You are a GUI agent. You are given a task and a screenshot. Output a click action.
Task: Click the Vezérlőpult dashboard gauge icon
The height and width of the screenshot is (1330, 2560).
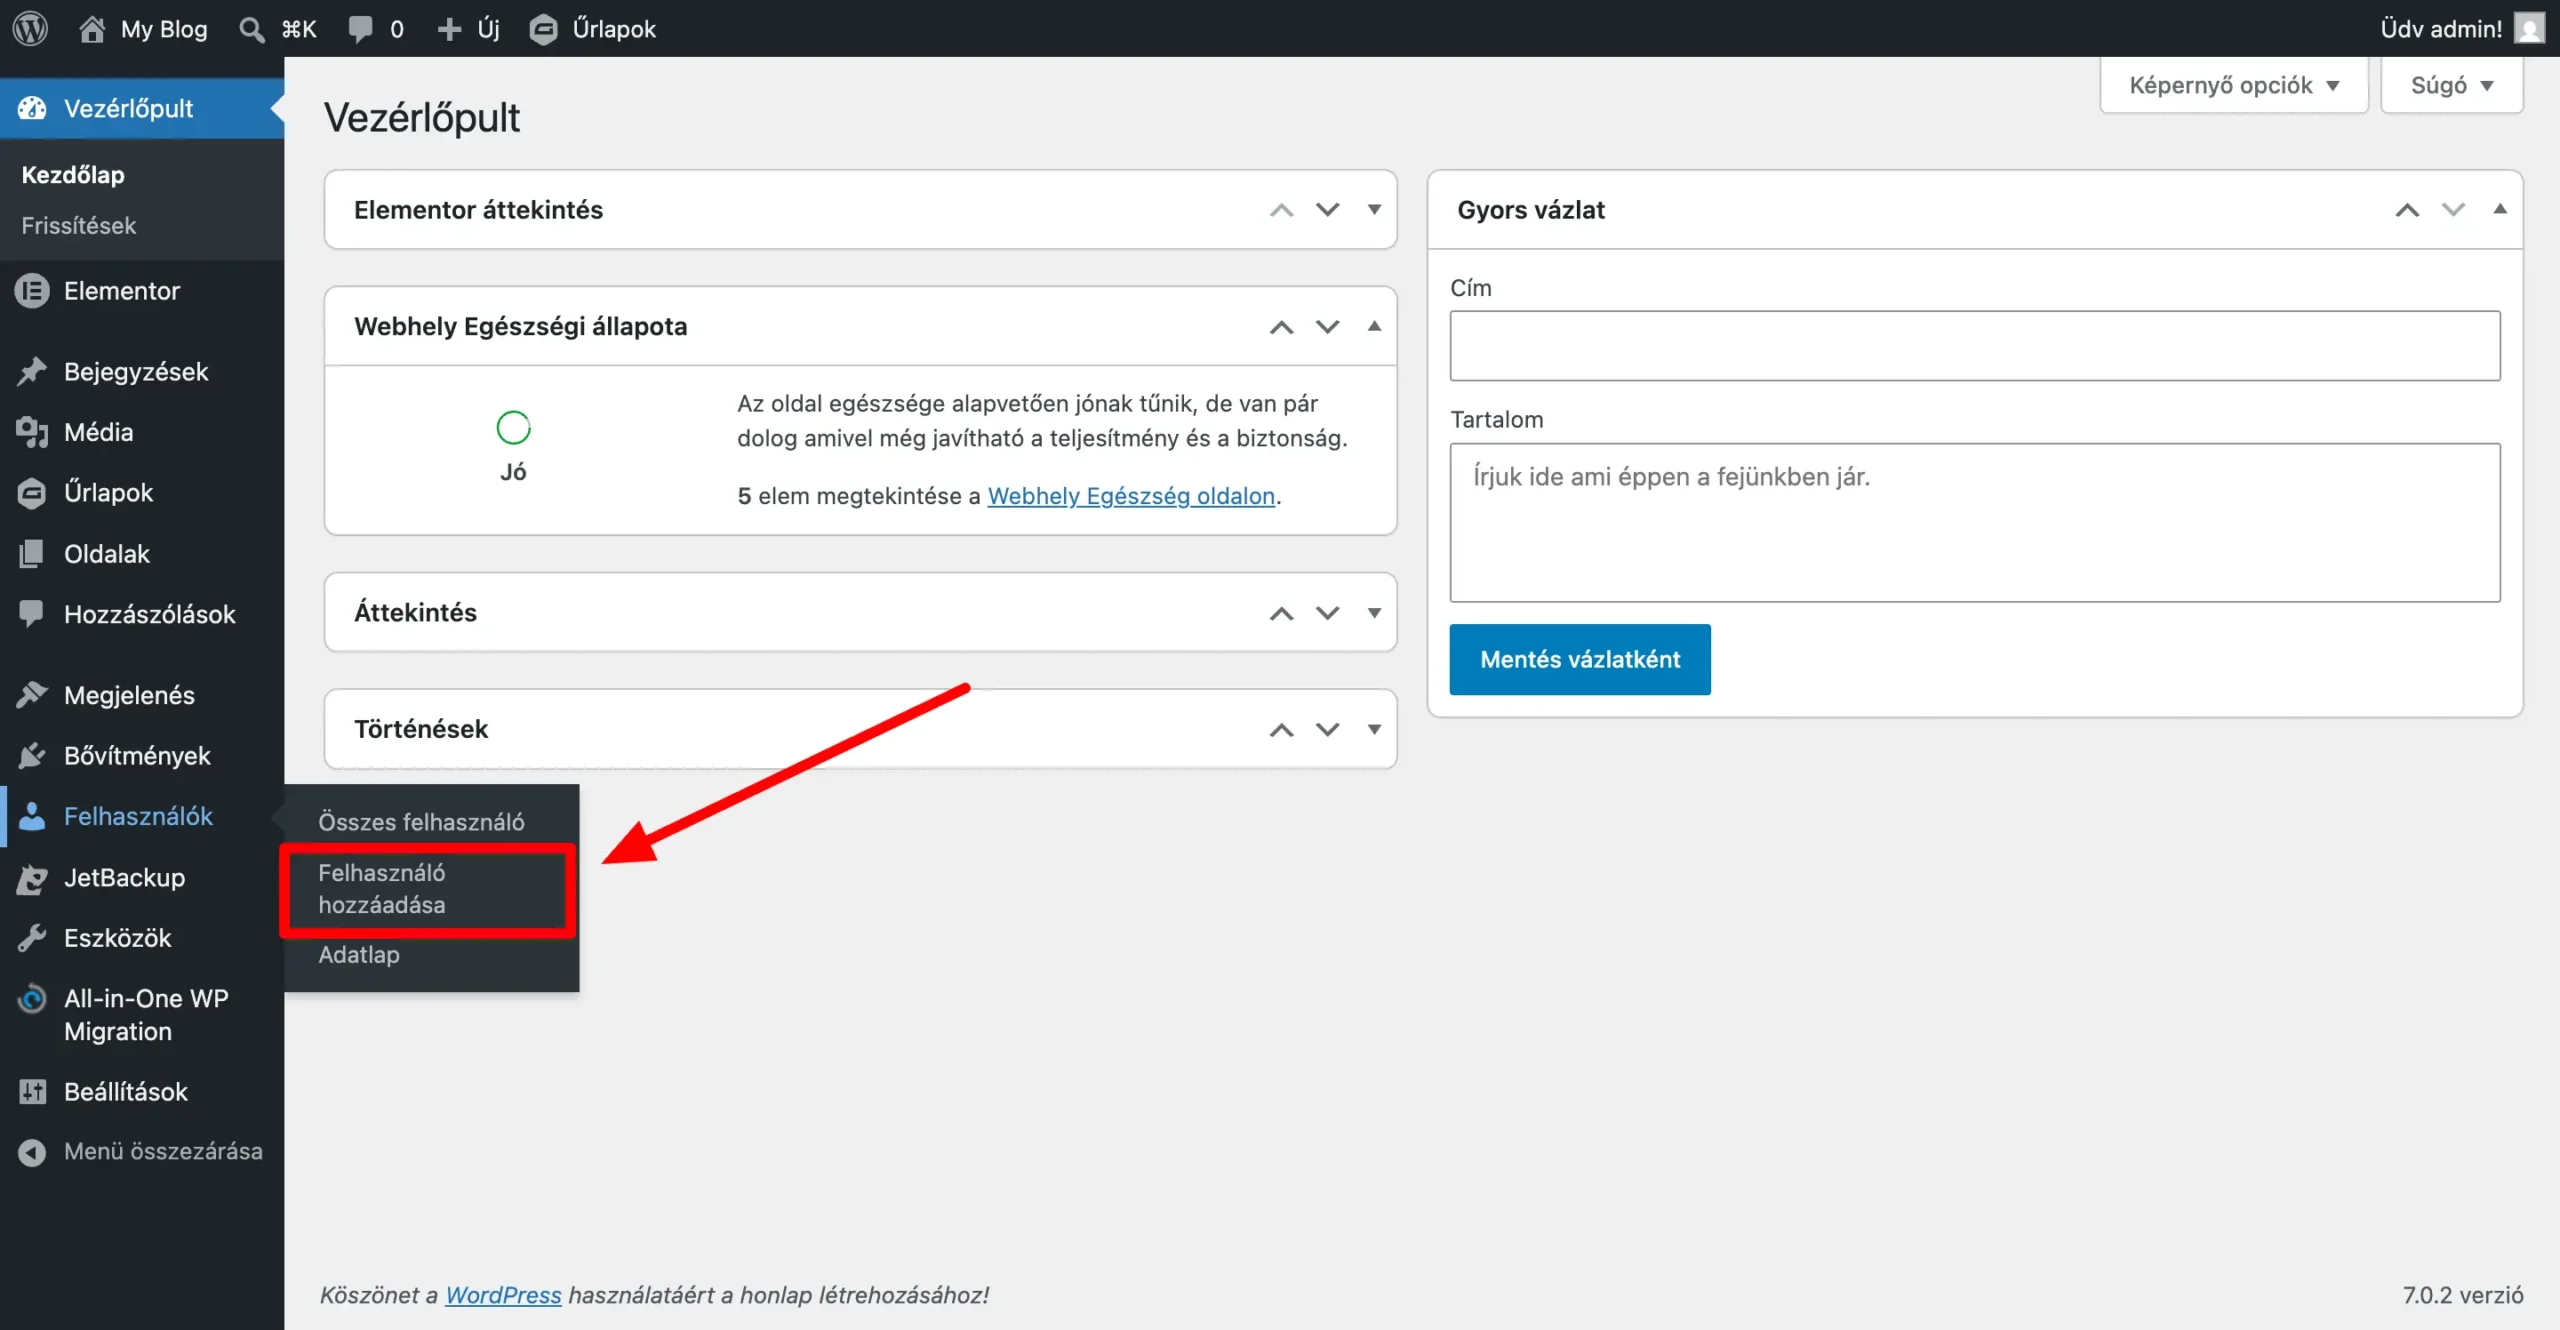pos(32,108)
